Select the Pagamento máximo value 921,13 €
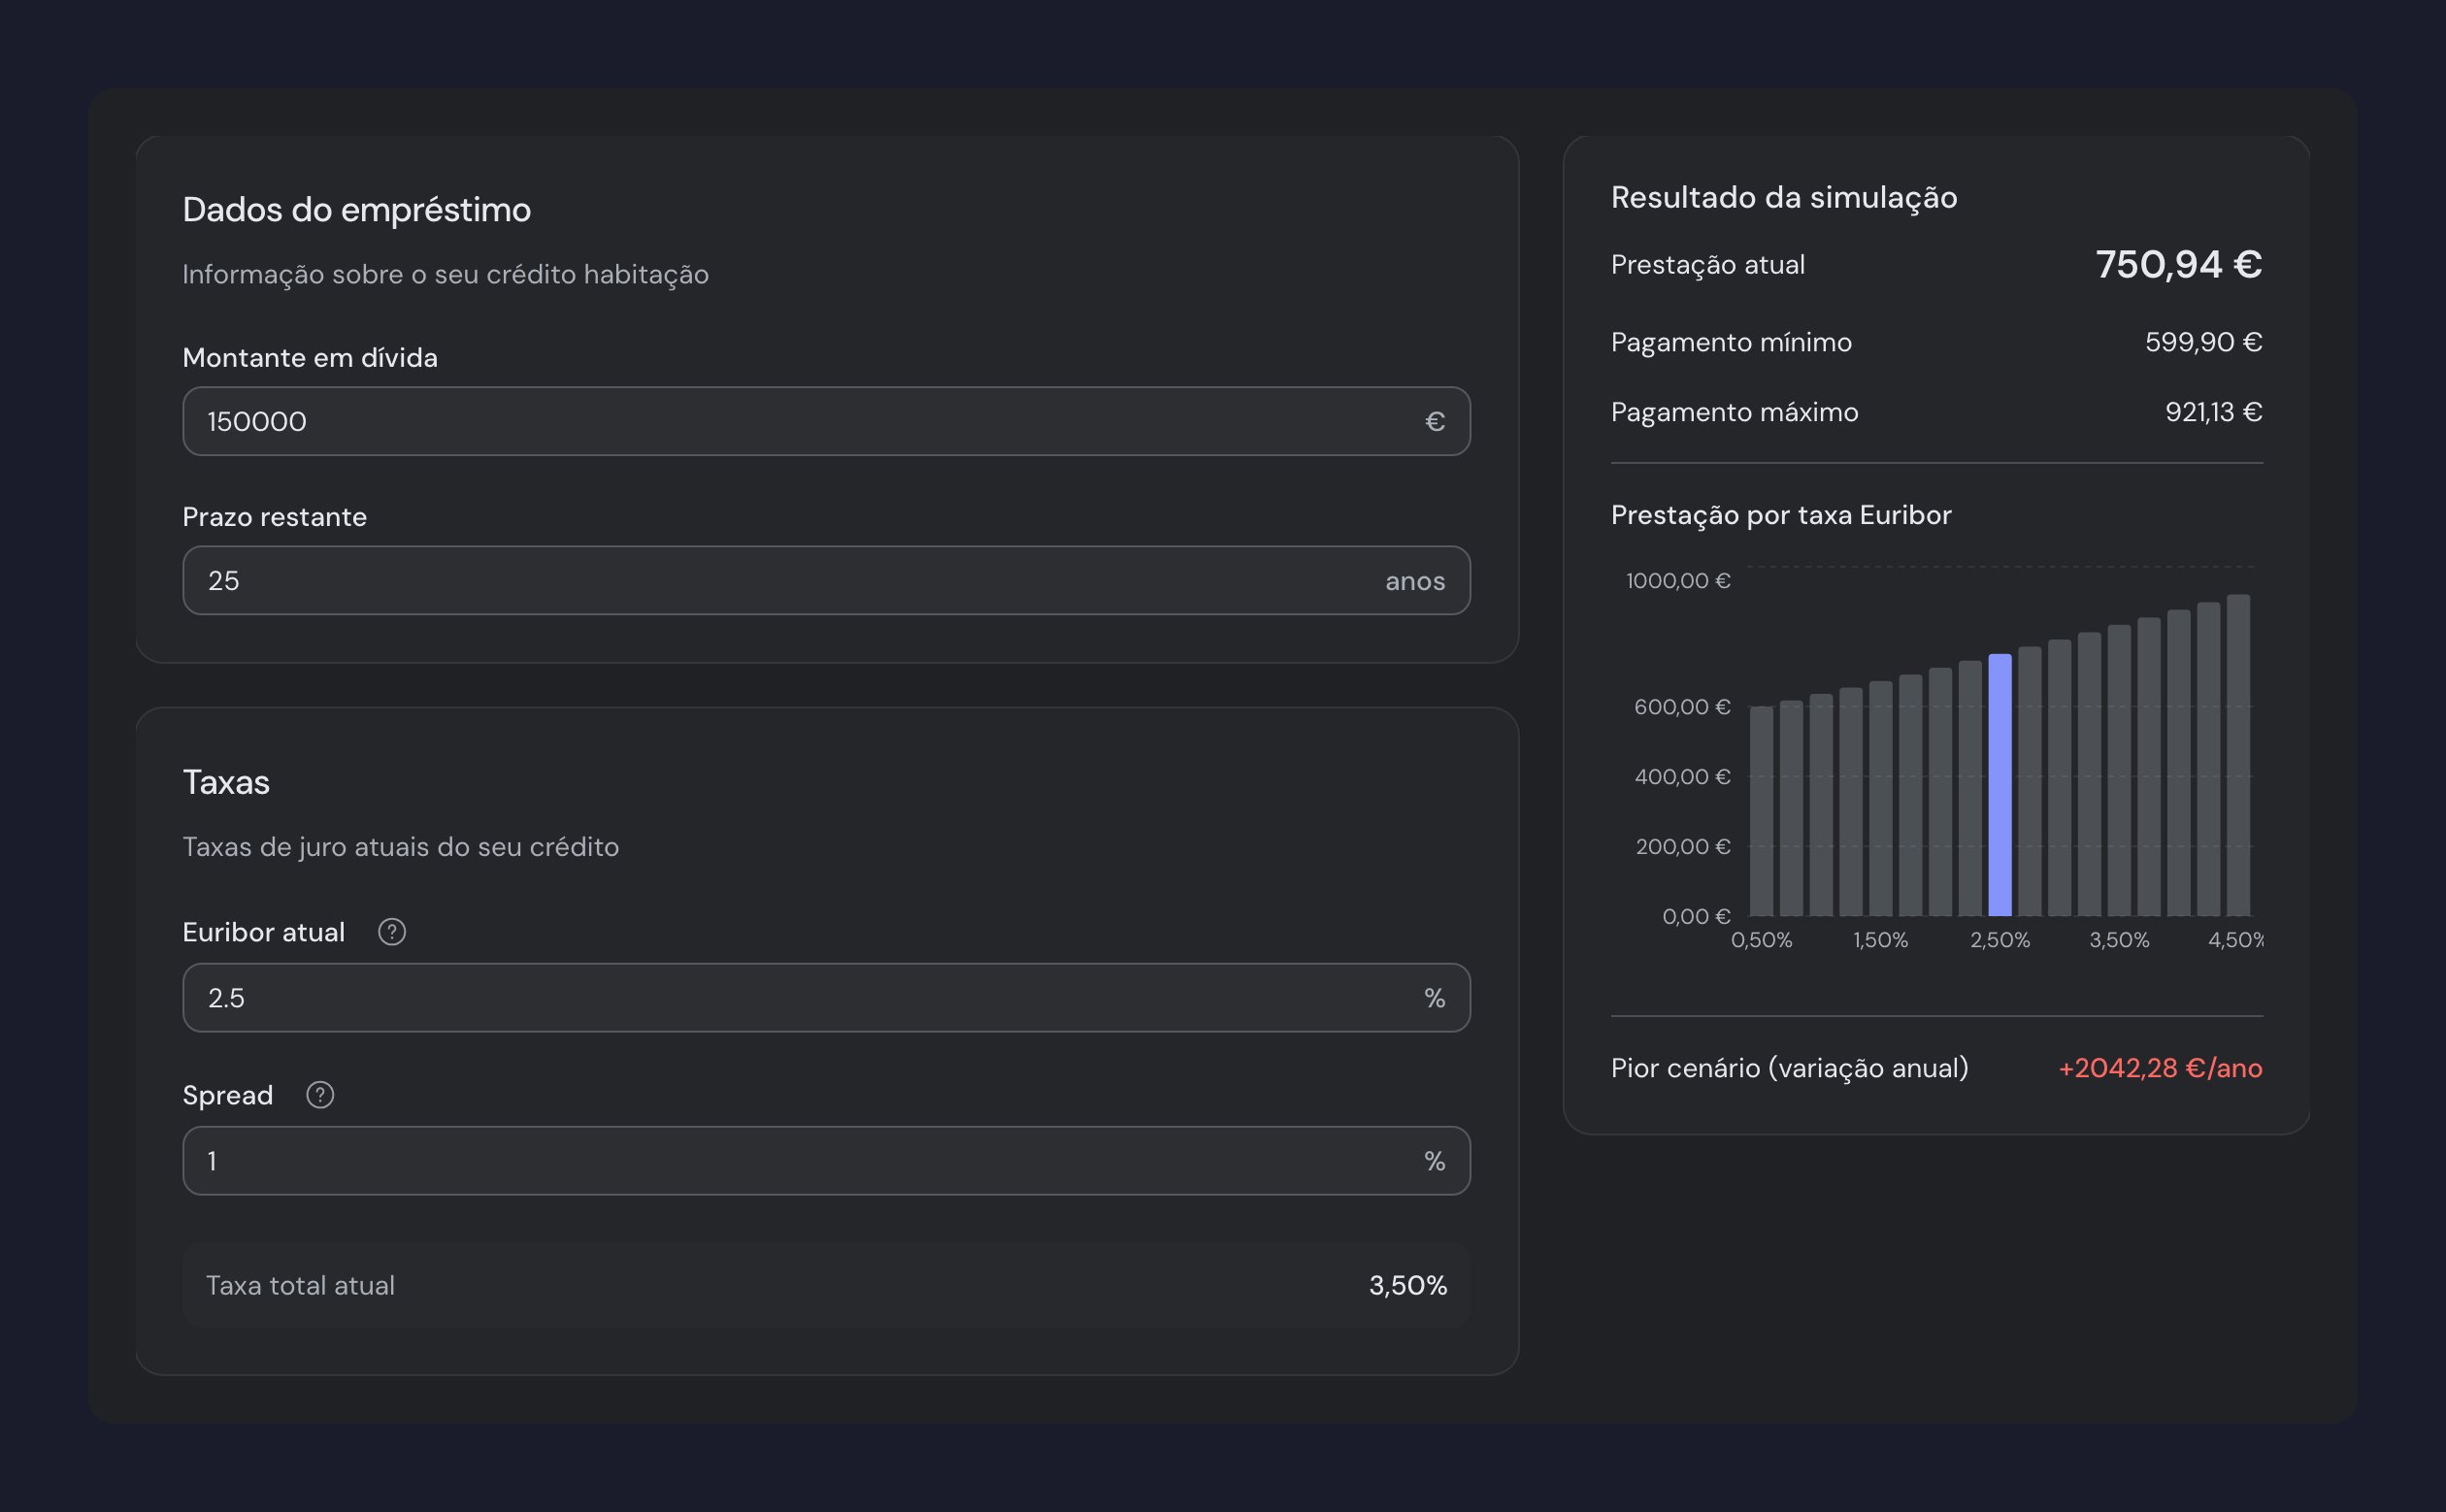This screenshot has width=2446, height=1512. click(x=2213, y=412)
